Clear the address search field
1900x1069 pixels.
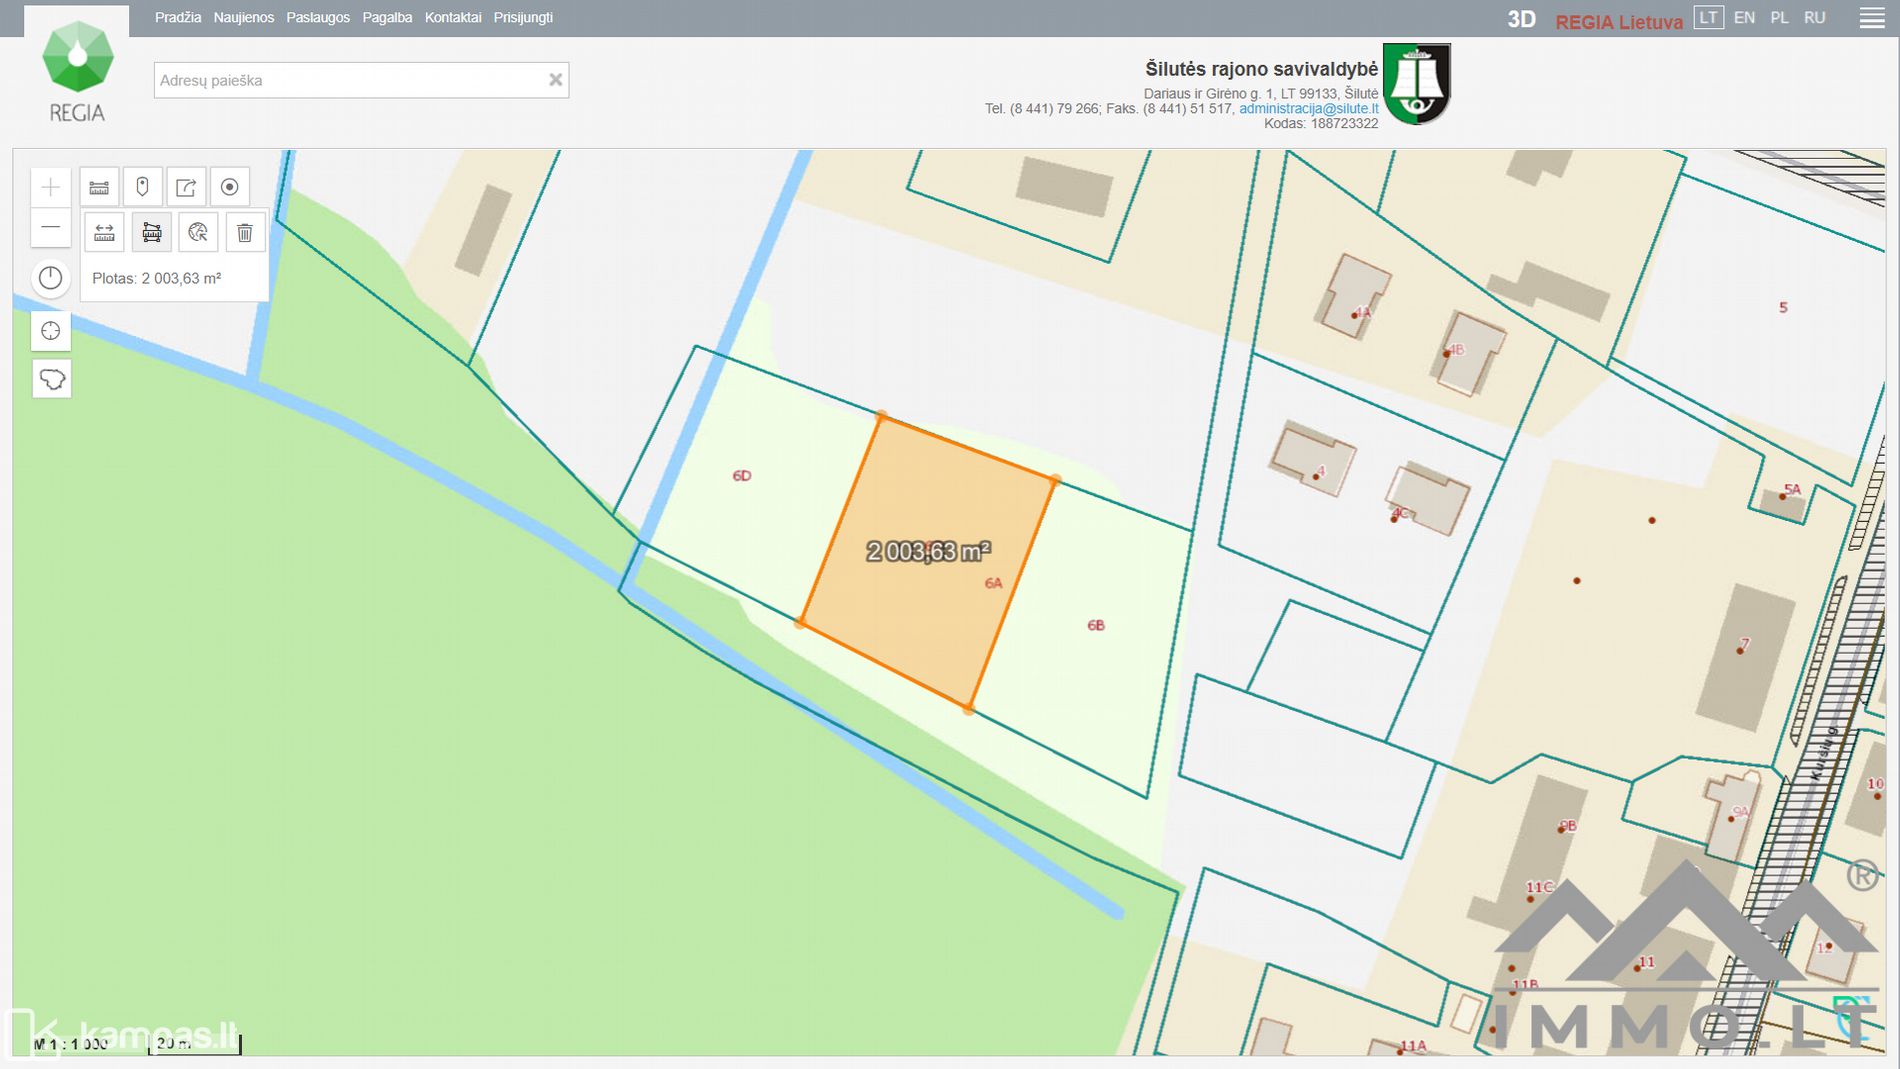pos(556,80)
